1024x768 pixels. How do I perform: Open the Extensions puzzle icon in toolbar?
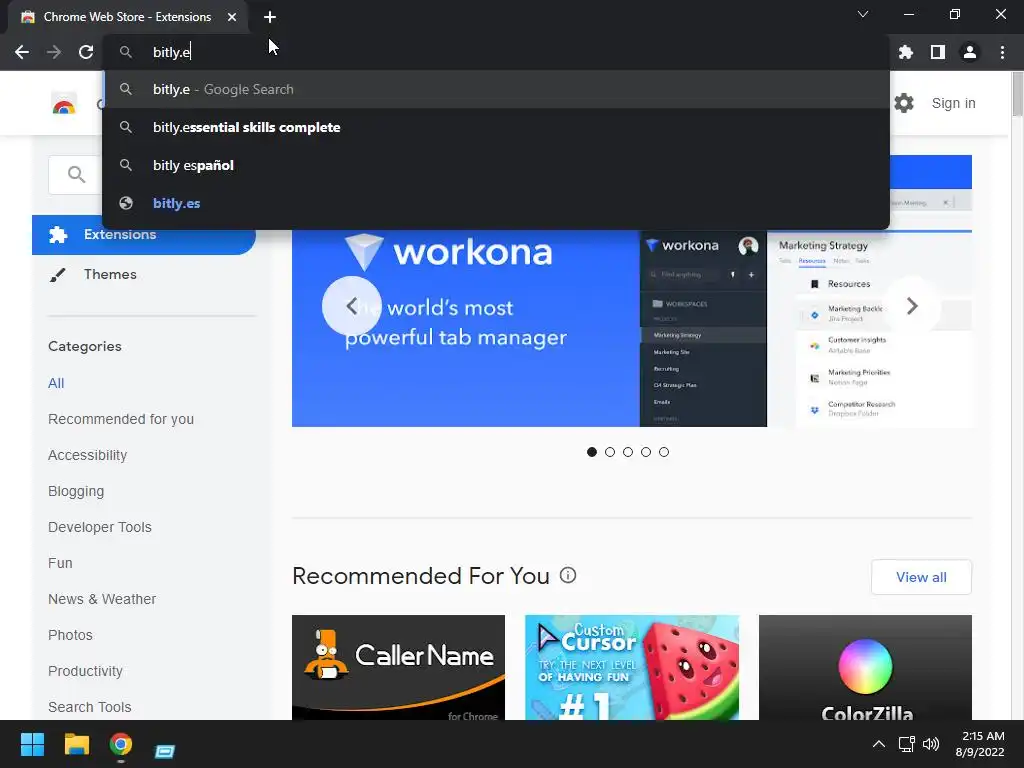(x=906, y=52)
